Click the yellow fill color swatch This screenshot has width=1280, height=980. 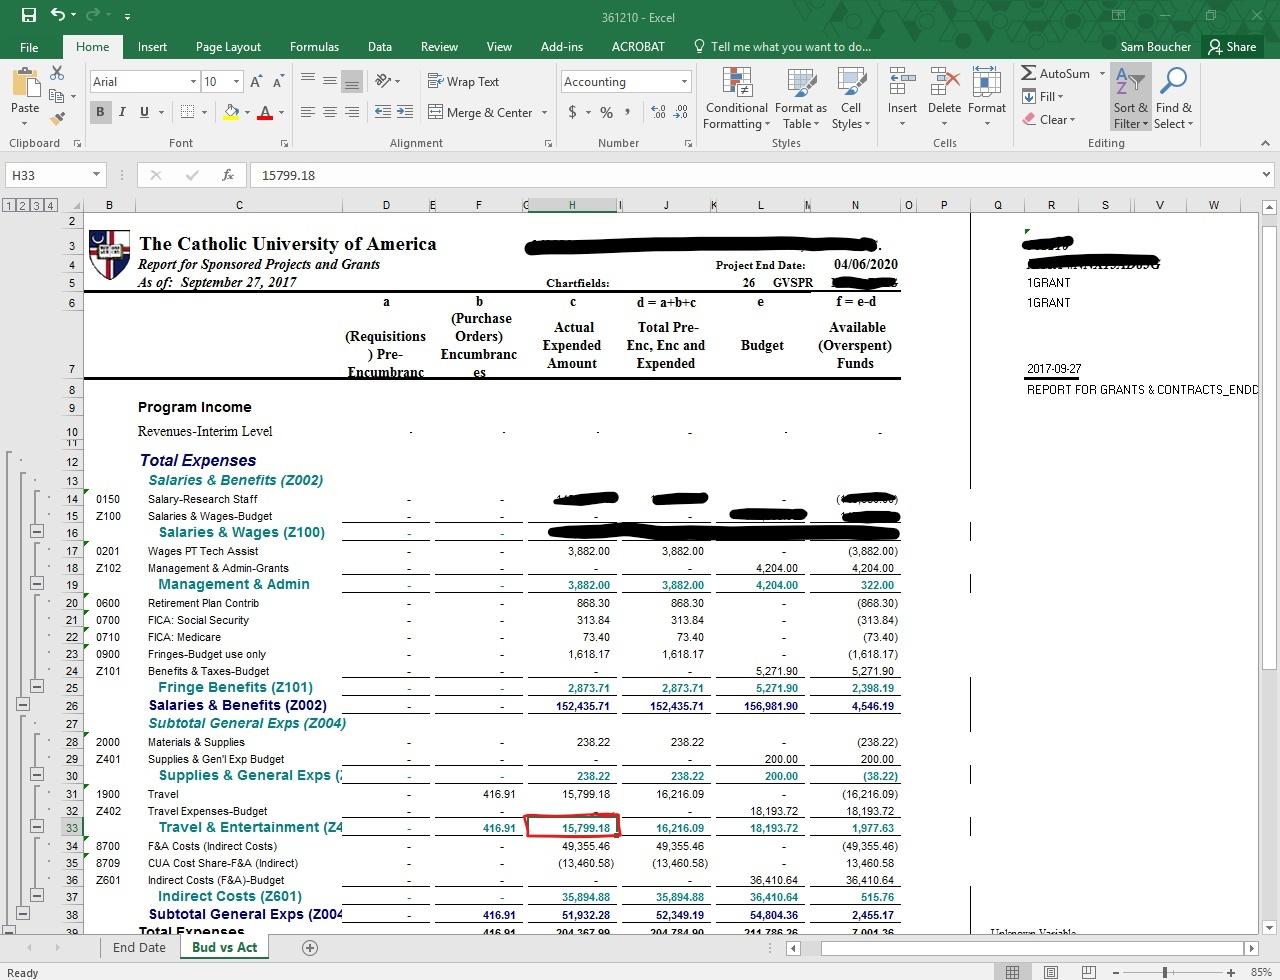point(231,112)
